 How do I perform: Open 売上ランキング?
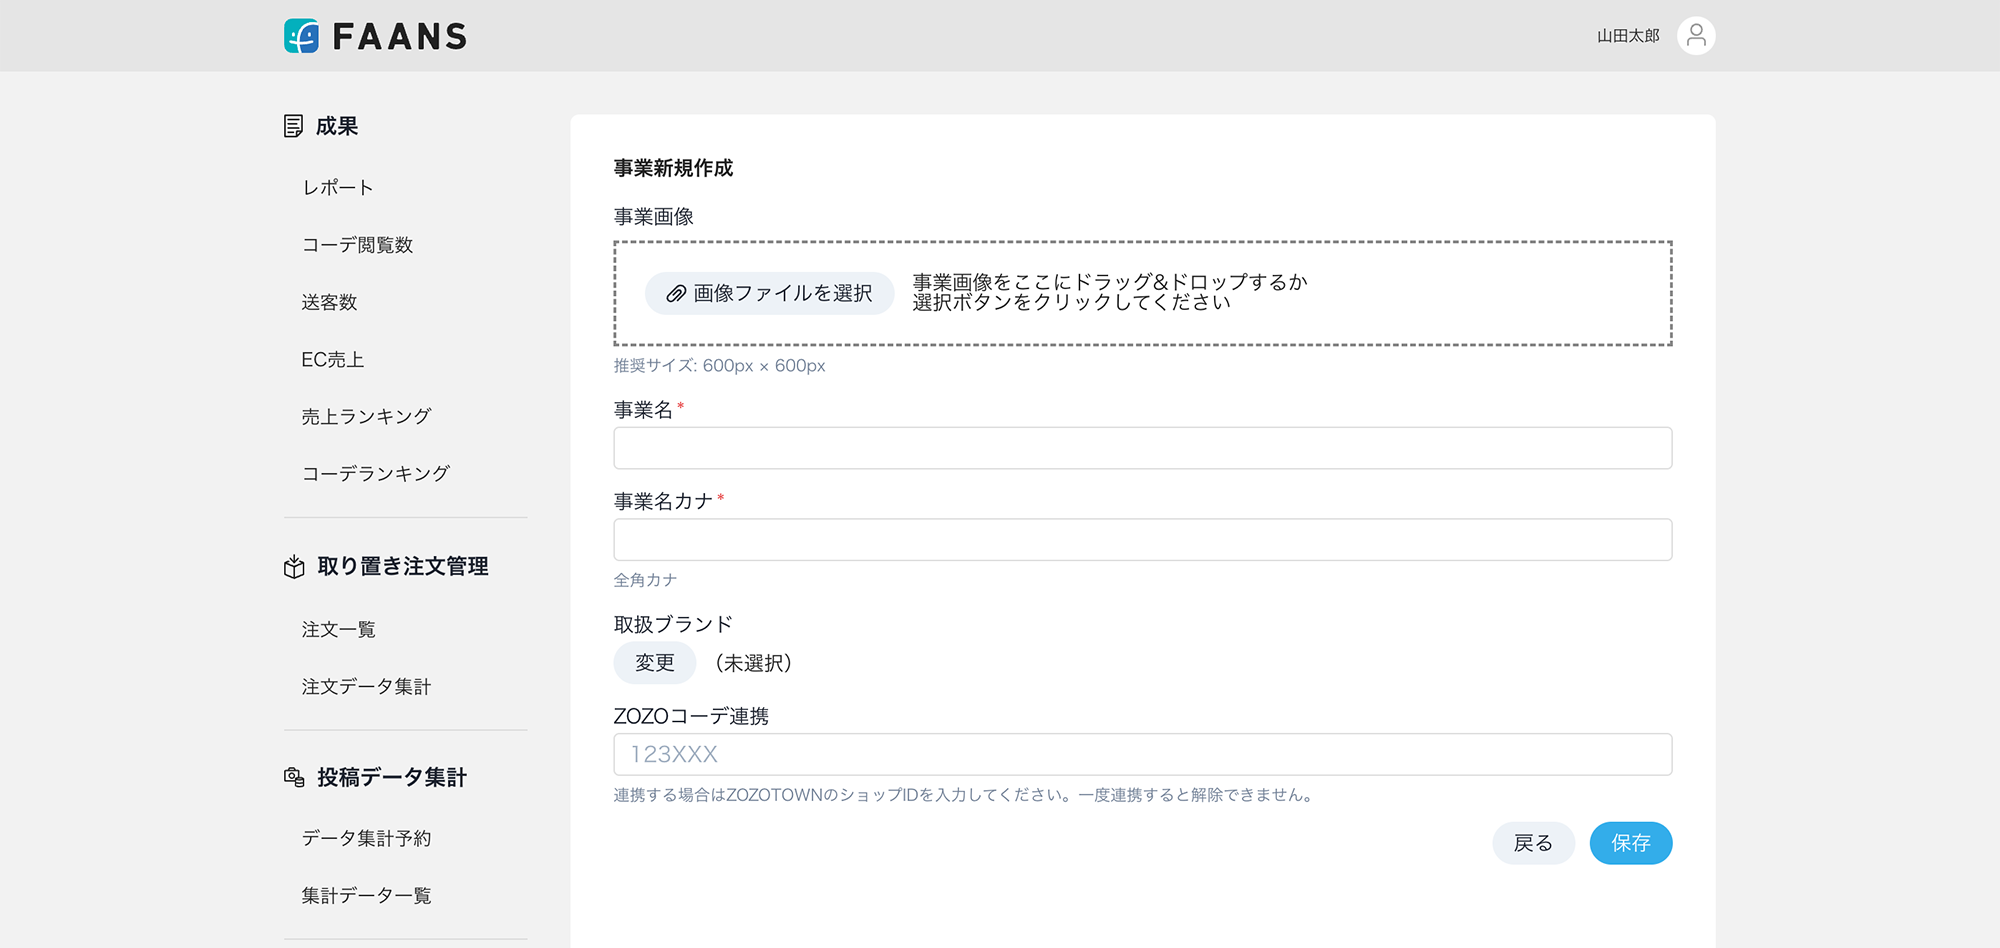tap(366, 416)
